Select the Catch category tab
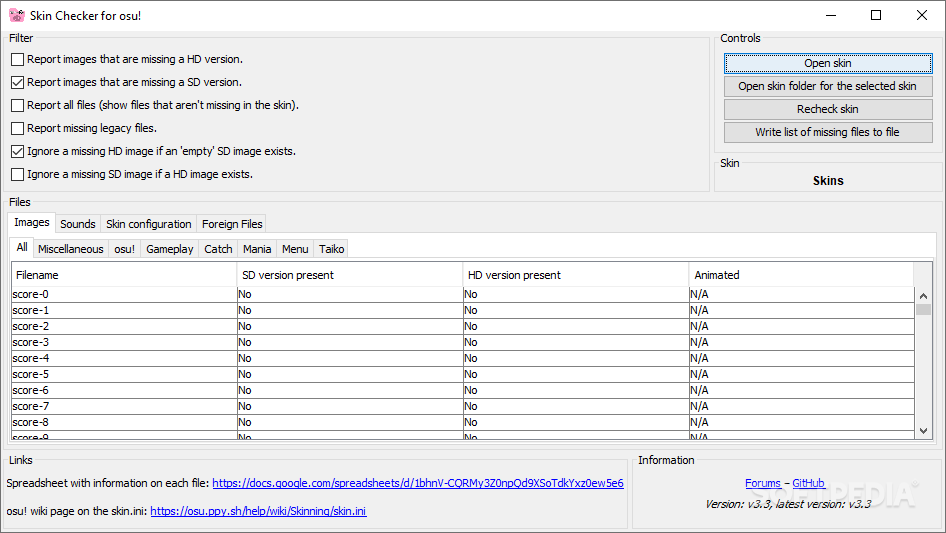This screenshot has width=946, height=533. tap(218, 249)
